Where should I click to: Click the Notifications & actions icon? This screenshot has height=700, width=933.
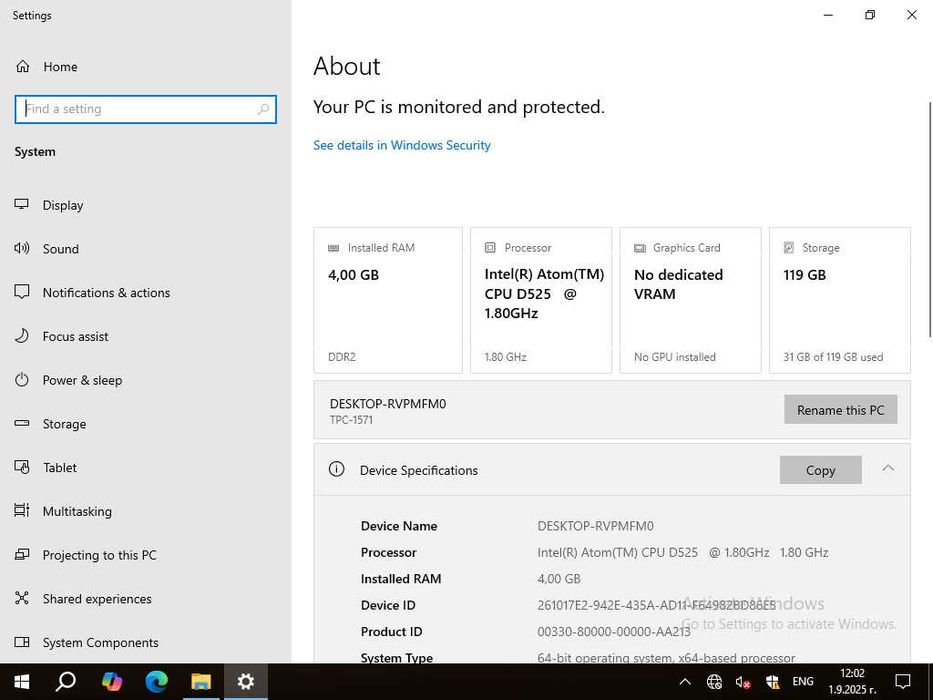coord(21,292)
